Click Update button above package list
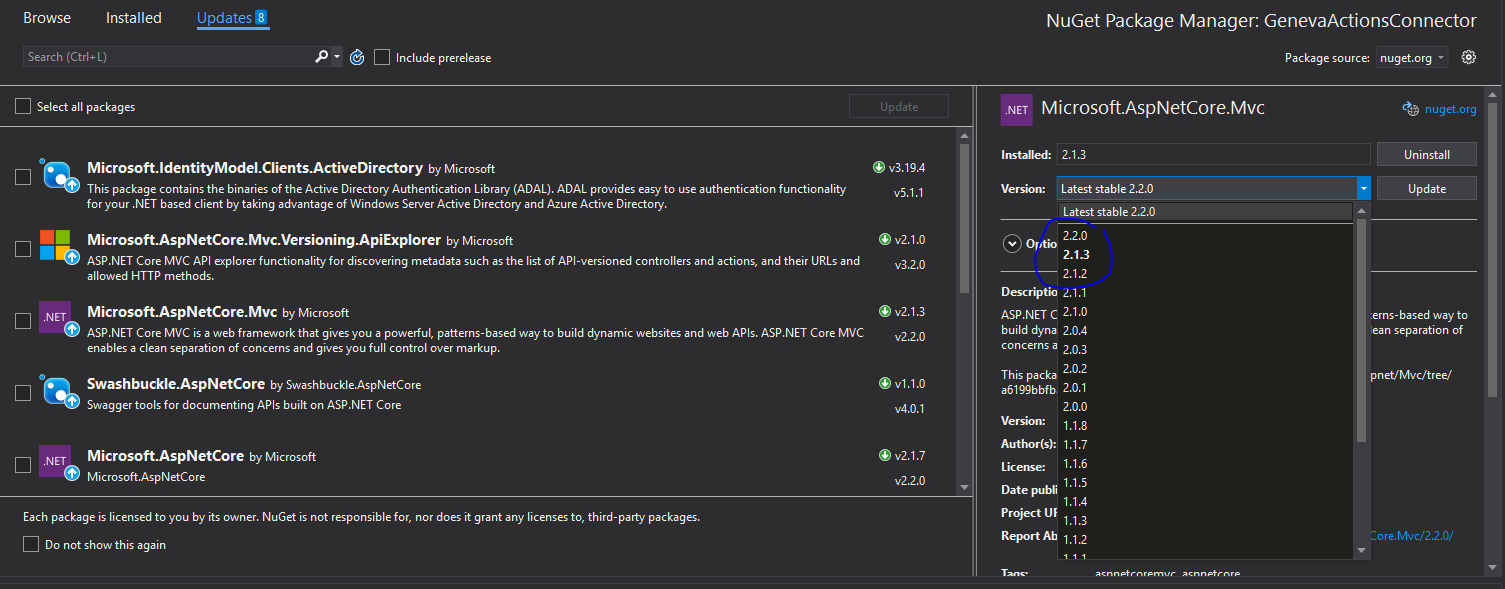 (898, 106)
